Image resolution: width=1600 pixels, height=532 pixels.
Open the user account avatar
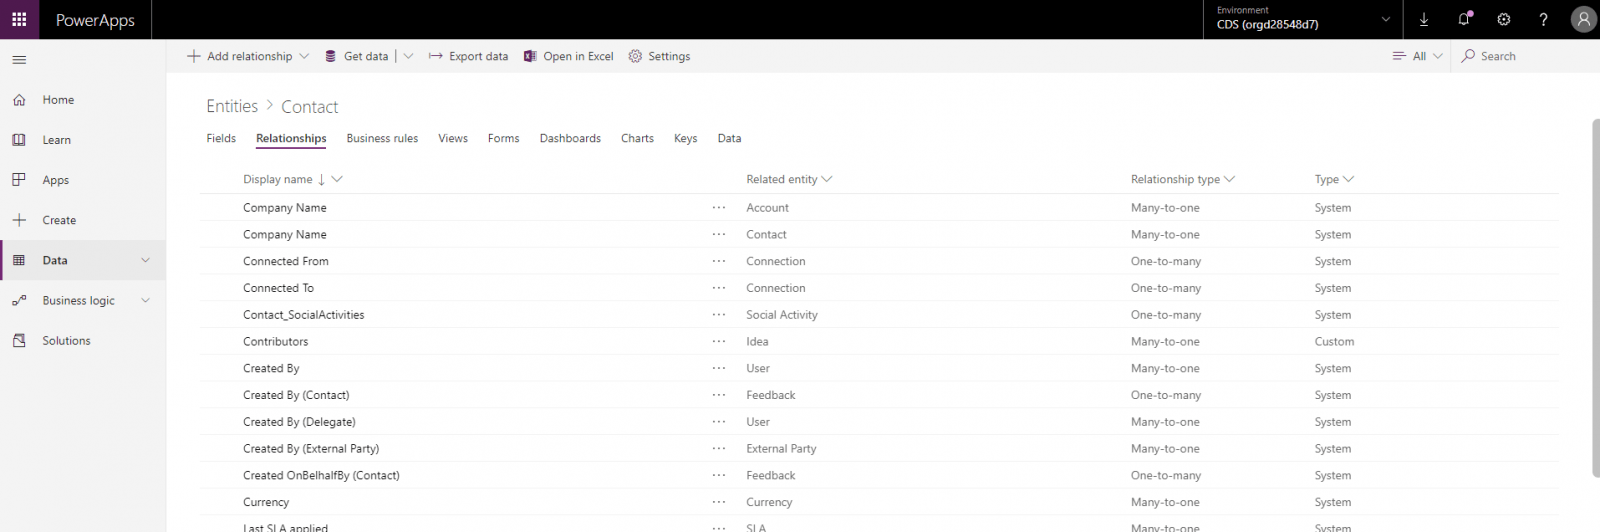pos(1584,19)
